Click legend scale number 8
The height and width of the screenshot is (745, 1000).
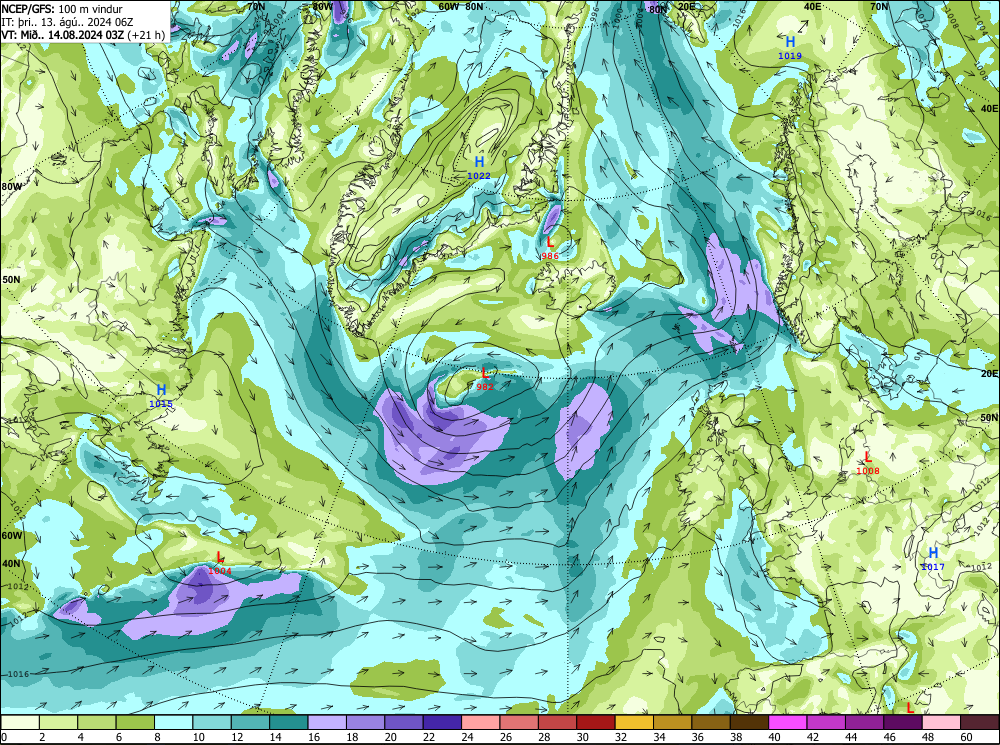(157, 737)
